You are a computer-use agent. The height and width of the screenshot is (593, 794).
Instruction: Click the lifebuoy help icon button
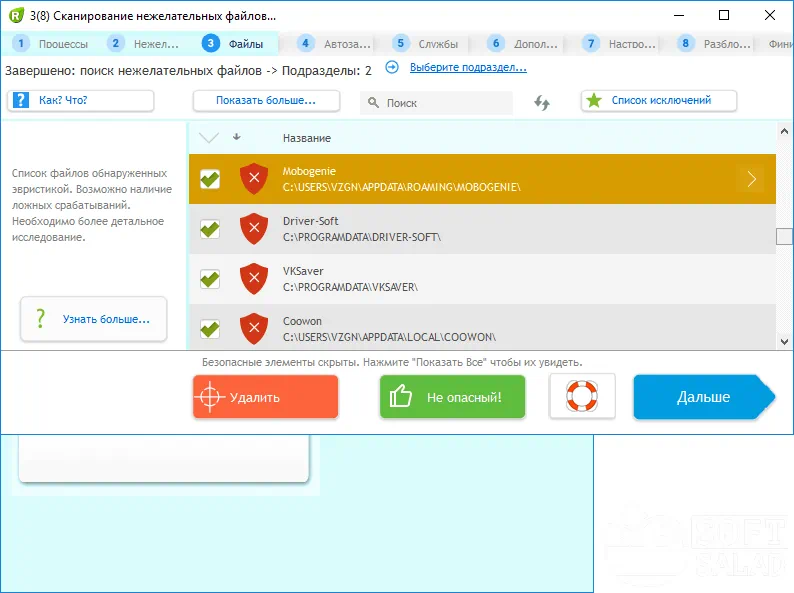click(x=582, y=396)
